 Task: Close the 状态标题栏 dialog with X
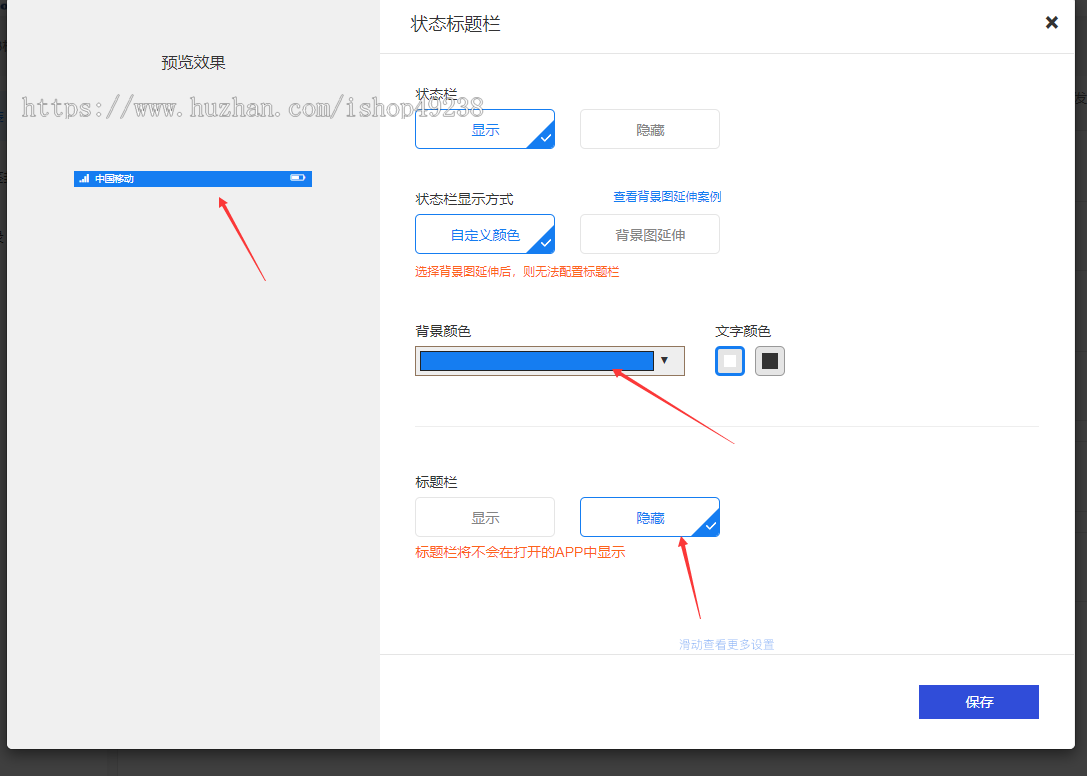(x=1051, y=23)
